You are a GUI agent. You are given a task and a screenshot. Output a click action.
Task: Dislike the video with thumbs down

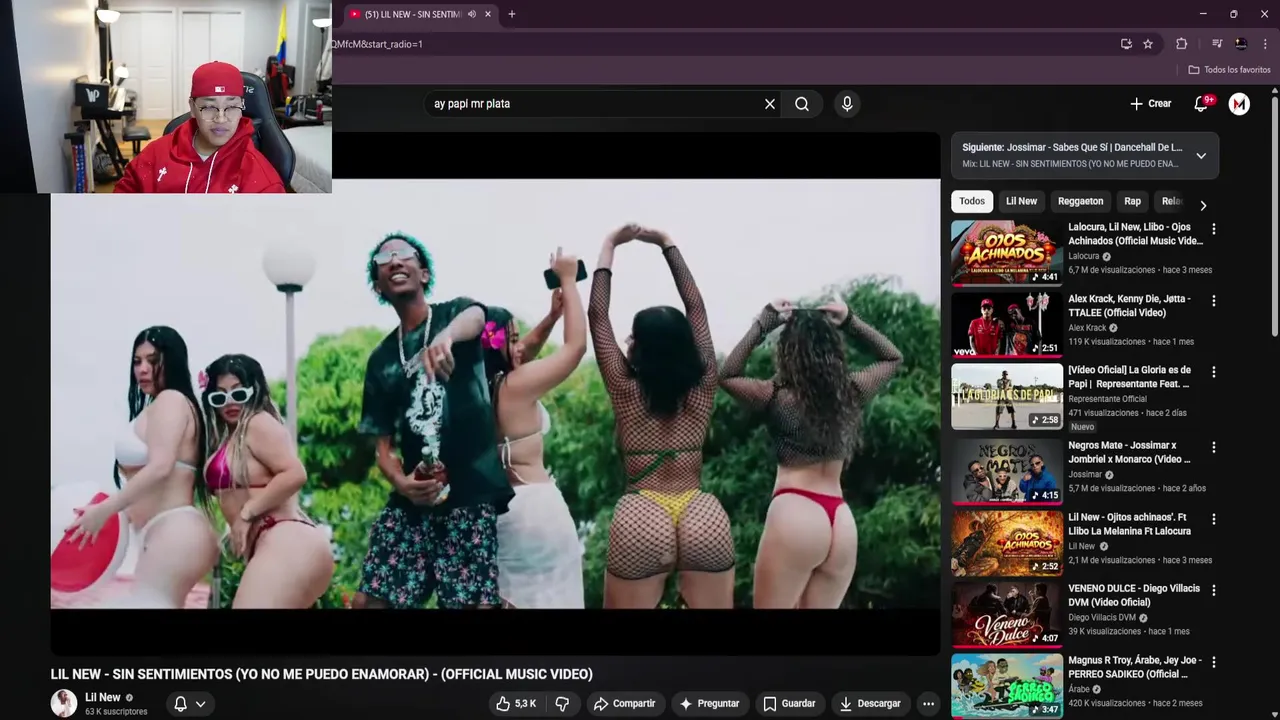[562, 704]
